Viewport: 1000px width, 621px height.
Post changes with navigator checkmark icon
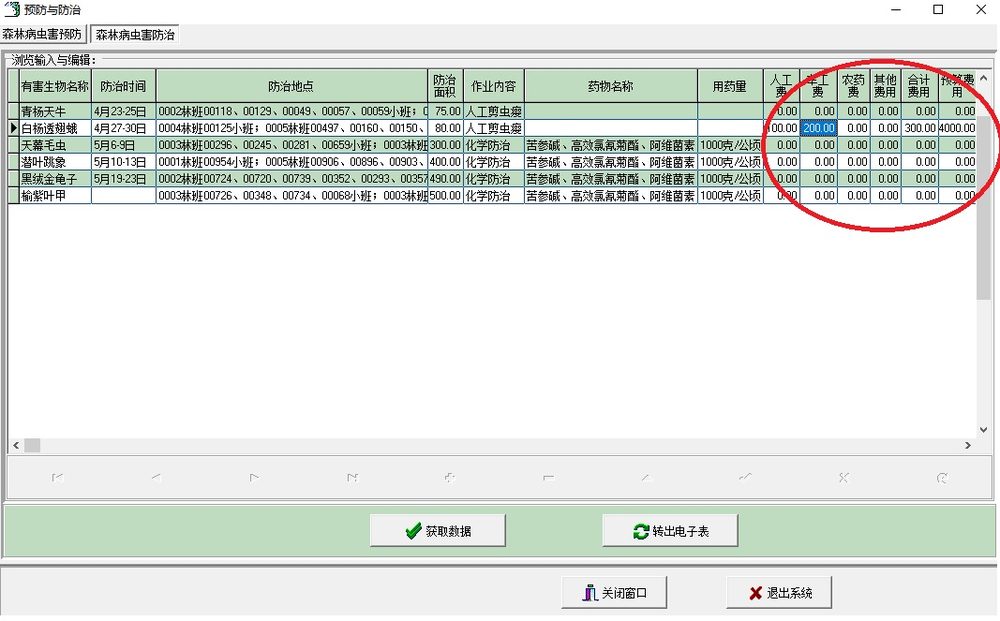coord(745,478)
